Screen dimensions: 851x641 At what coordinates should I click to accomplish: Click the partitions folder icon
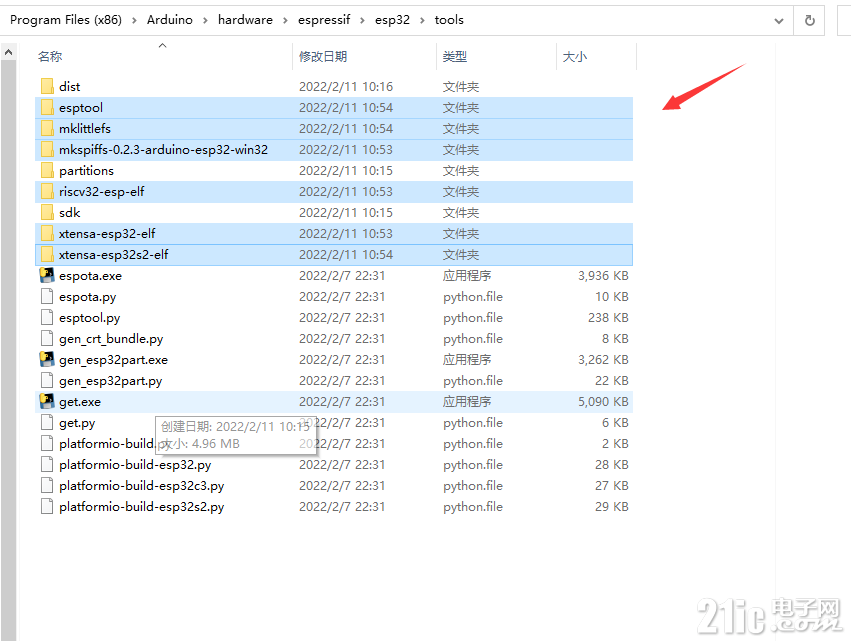click(47, 170)
